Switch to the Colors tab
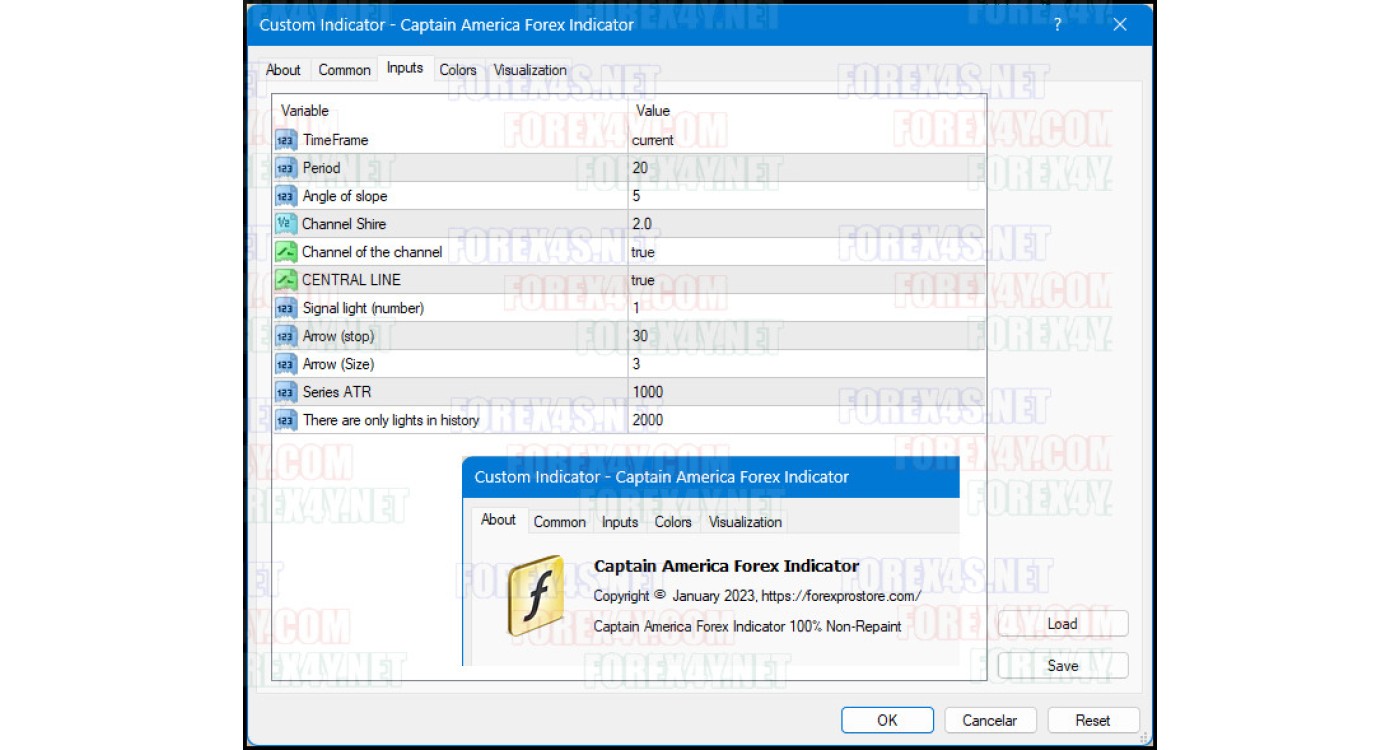 [x=458, y=70]
